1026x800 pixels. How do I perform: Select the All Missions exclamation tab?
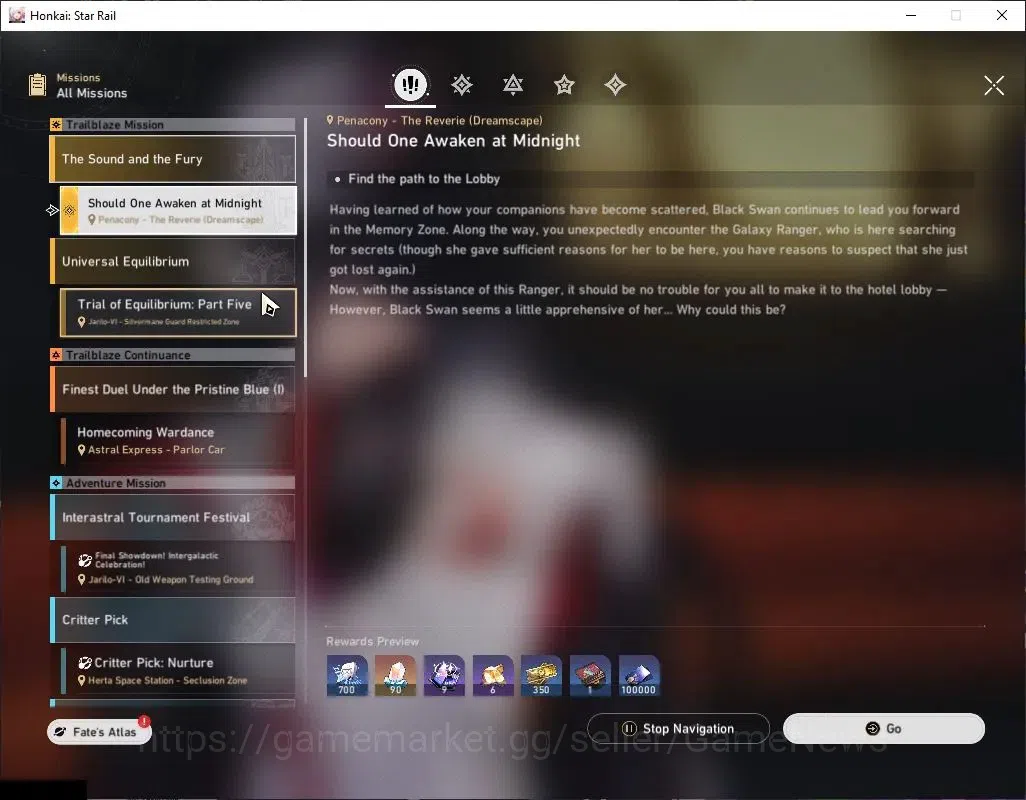click(x=410, y=84)
